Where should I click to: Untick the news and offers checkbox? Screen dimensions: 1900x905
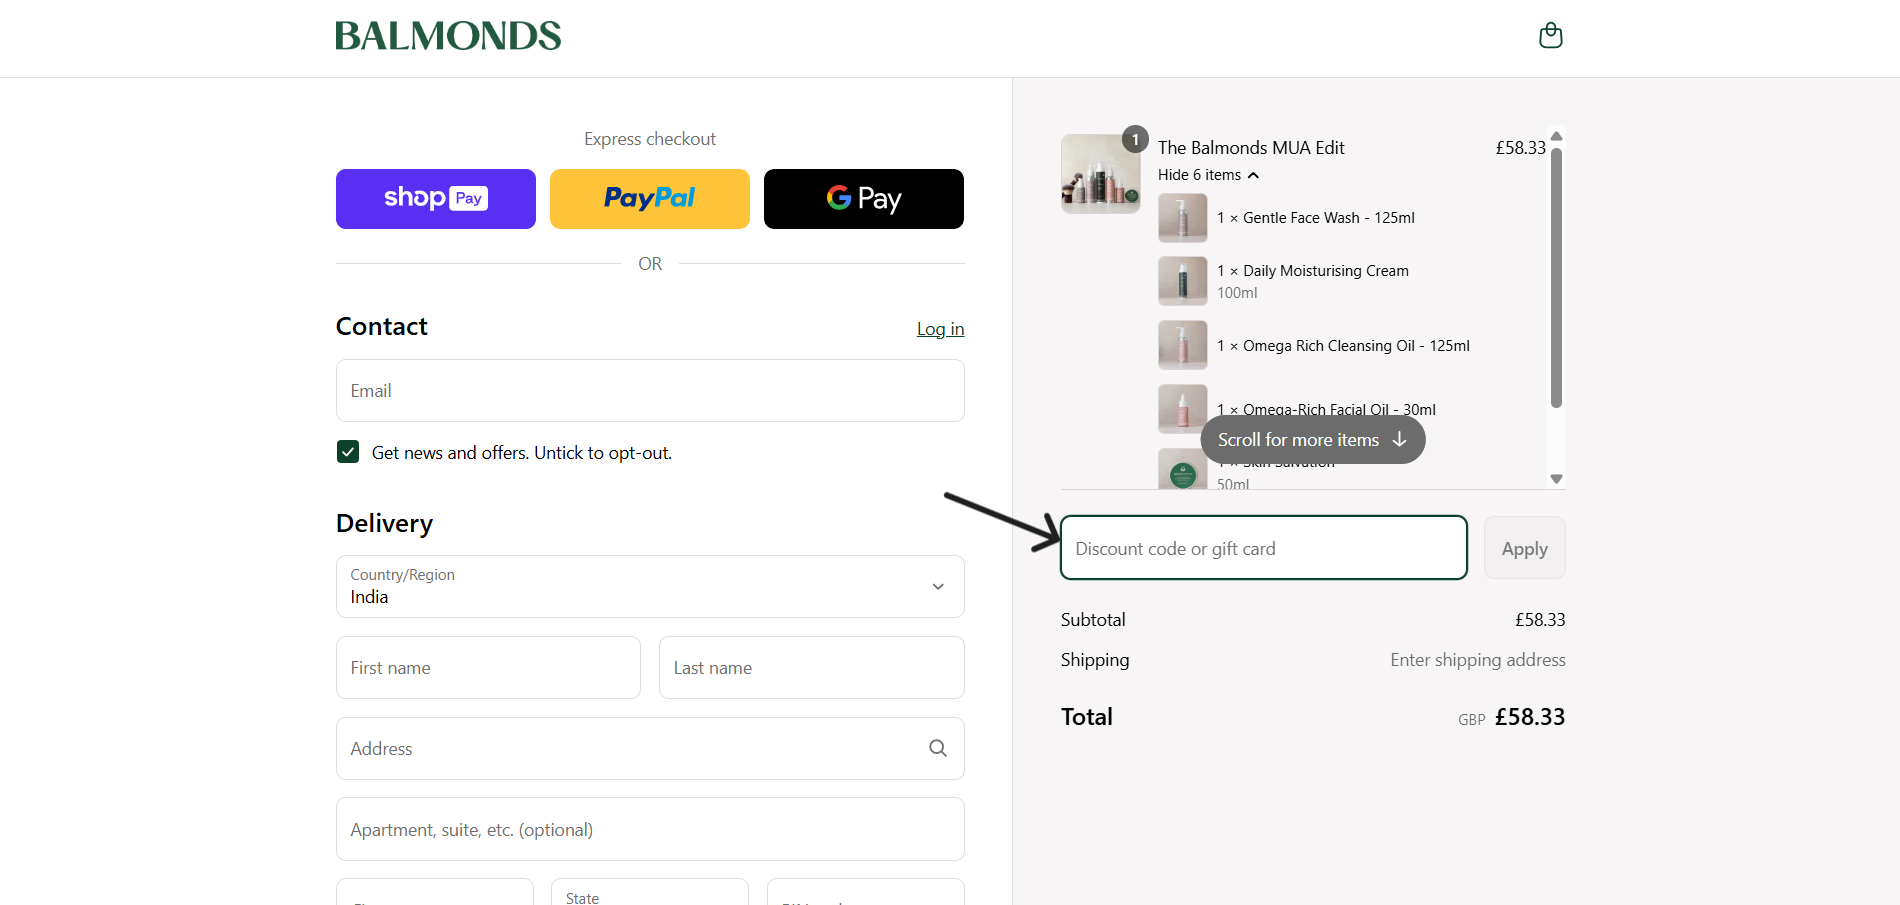coord(348,452)
